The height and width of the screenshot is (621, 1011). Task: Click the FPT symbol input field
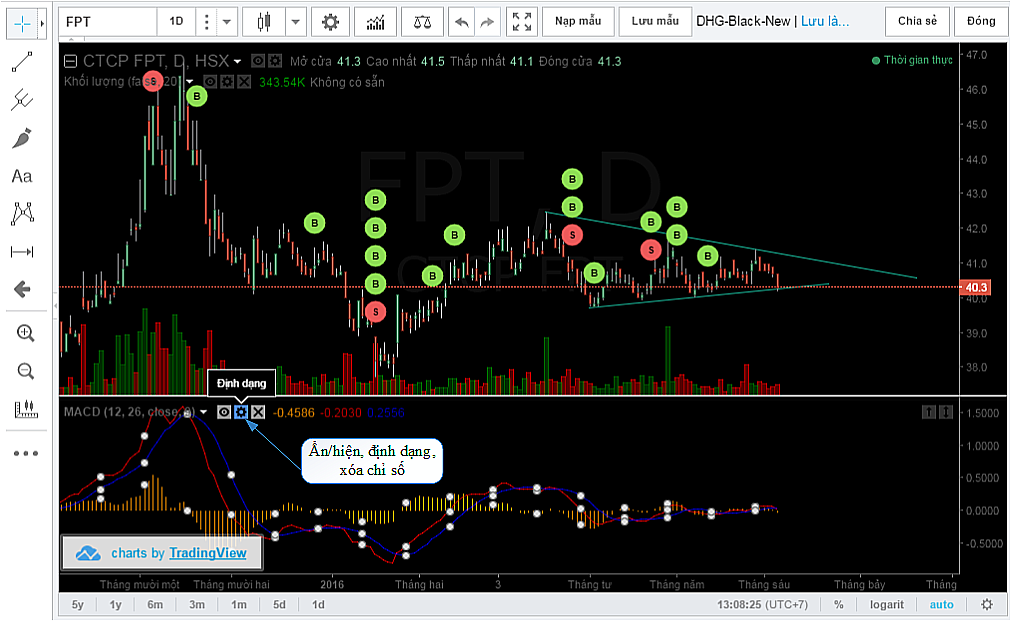tap(108, 22)
